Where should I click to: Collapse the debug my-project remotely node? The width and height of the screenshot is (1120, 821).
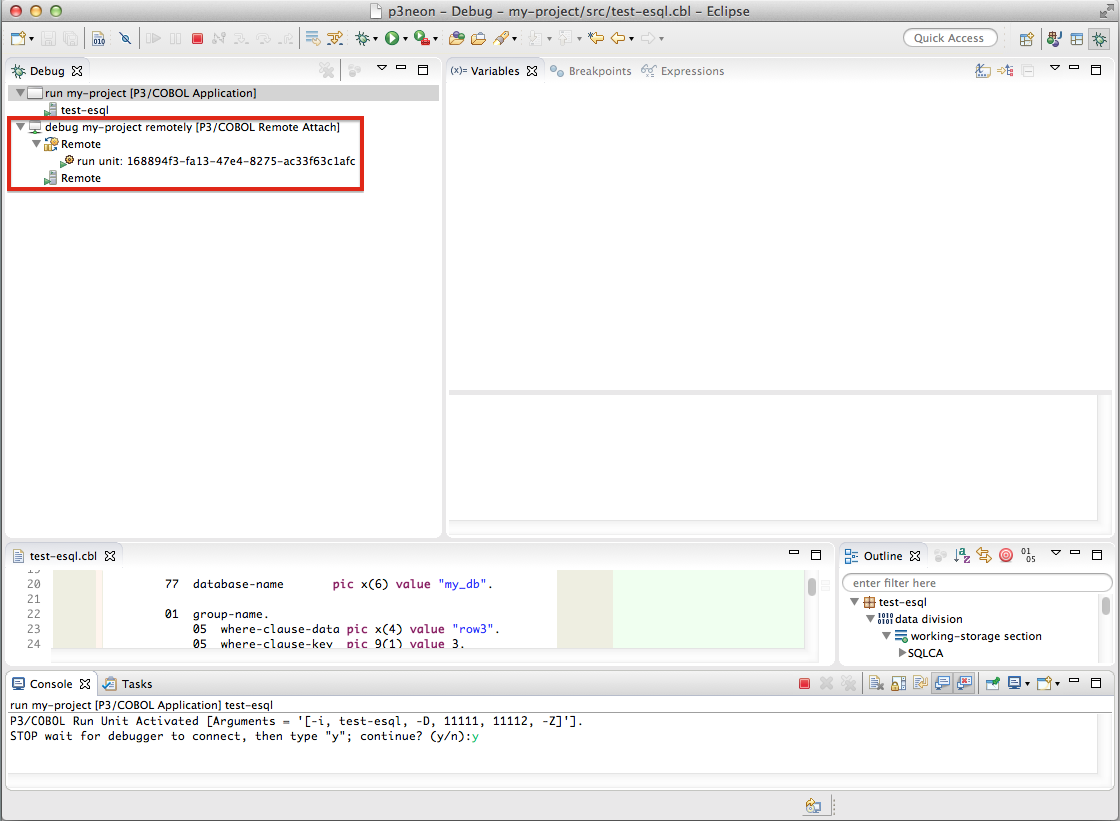21,127
